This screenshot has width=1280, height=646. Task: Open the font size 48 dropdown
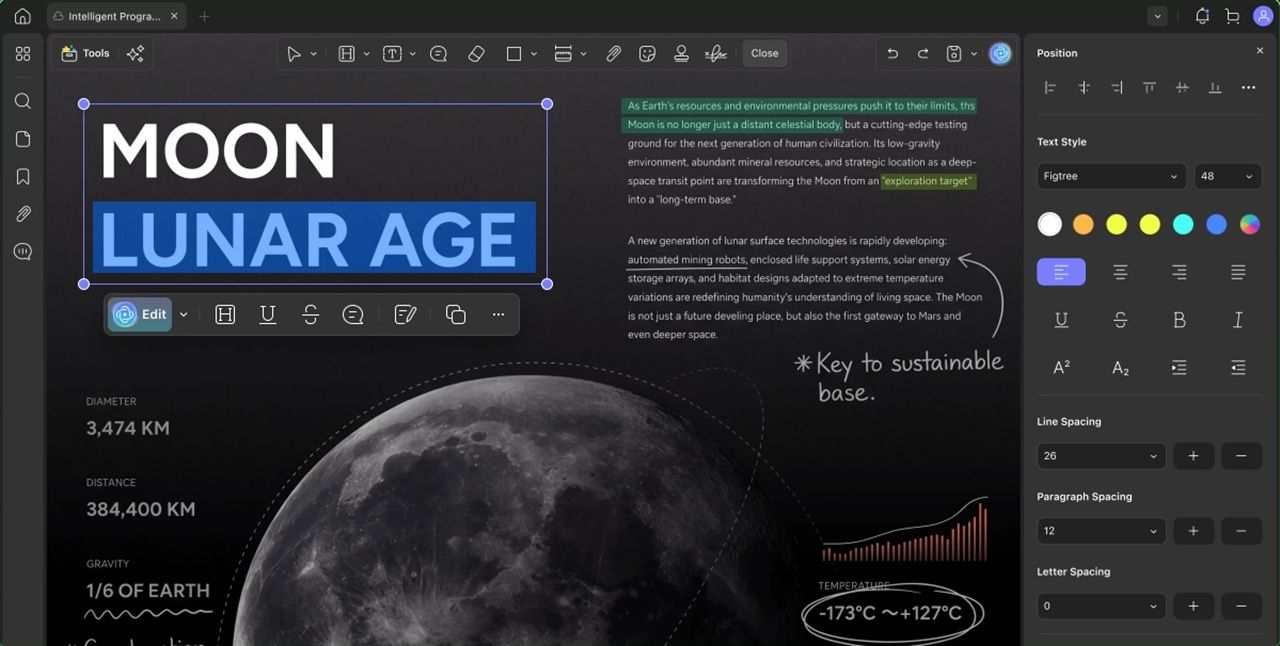pos(1227,176)
